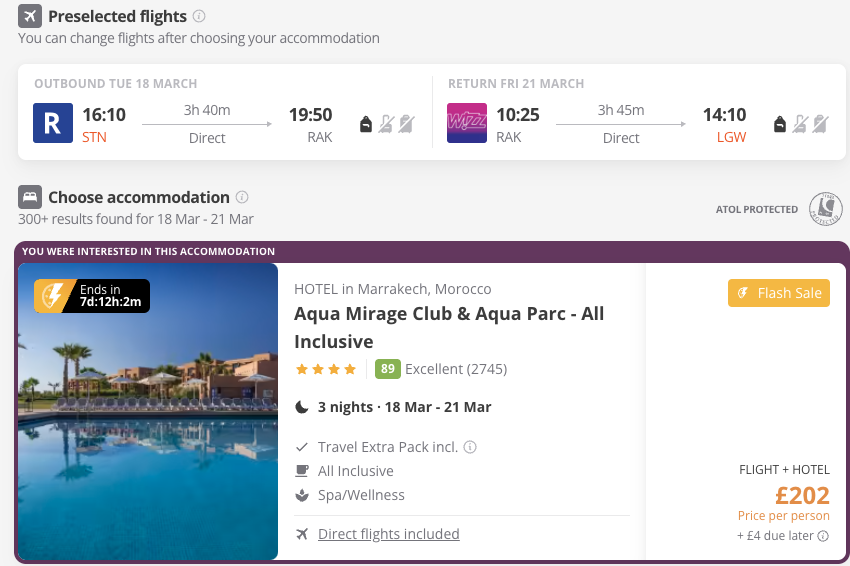Click the 89 Excellent review score
This screenshot has width=850, height=566.
pos(441,369)
